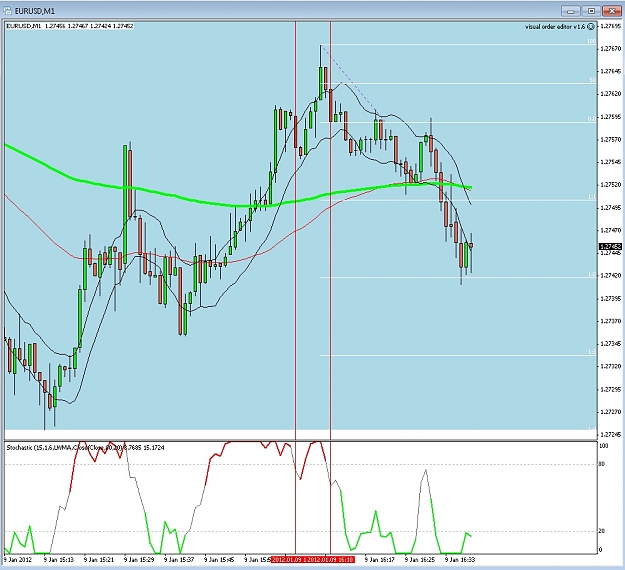Click the 1.27320 price label on price axis

click(x=610, y=366)
